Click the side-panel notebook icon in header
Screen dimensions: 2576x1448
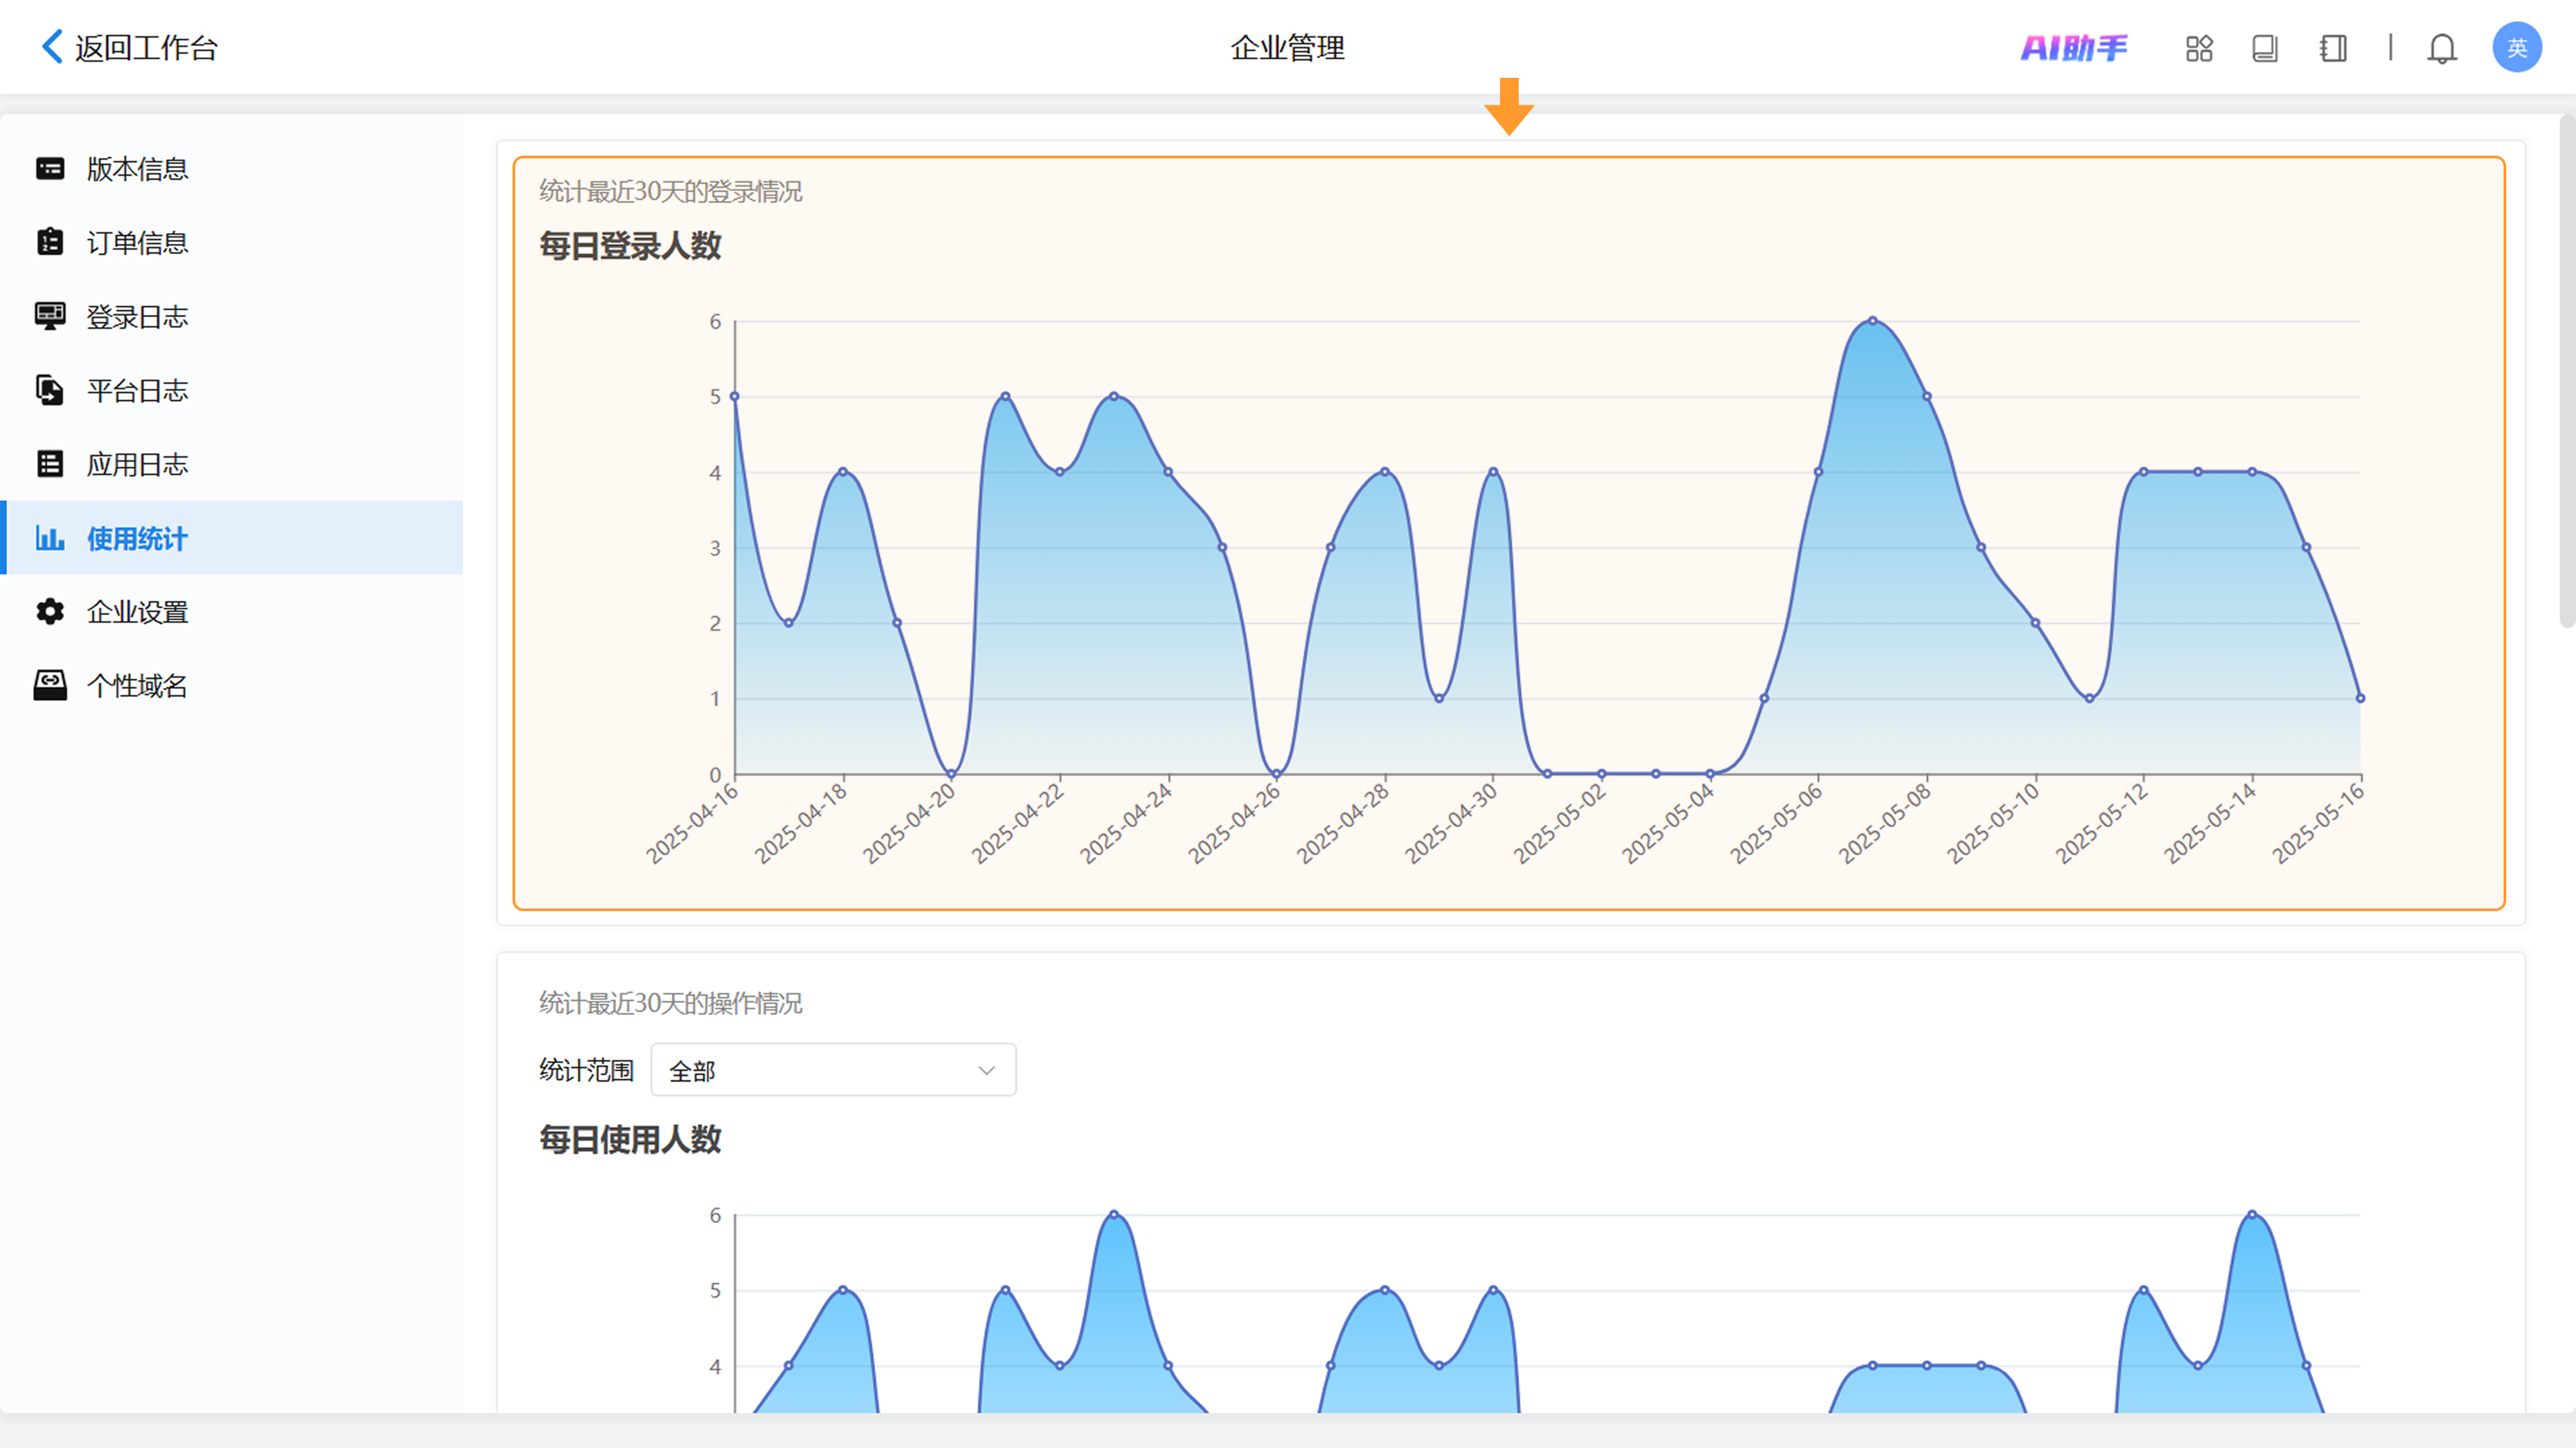coord(2333,48)
